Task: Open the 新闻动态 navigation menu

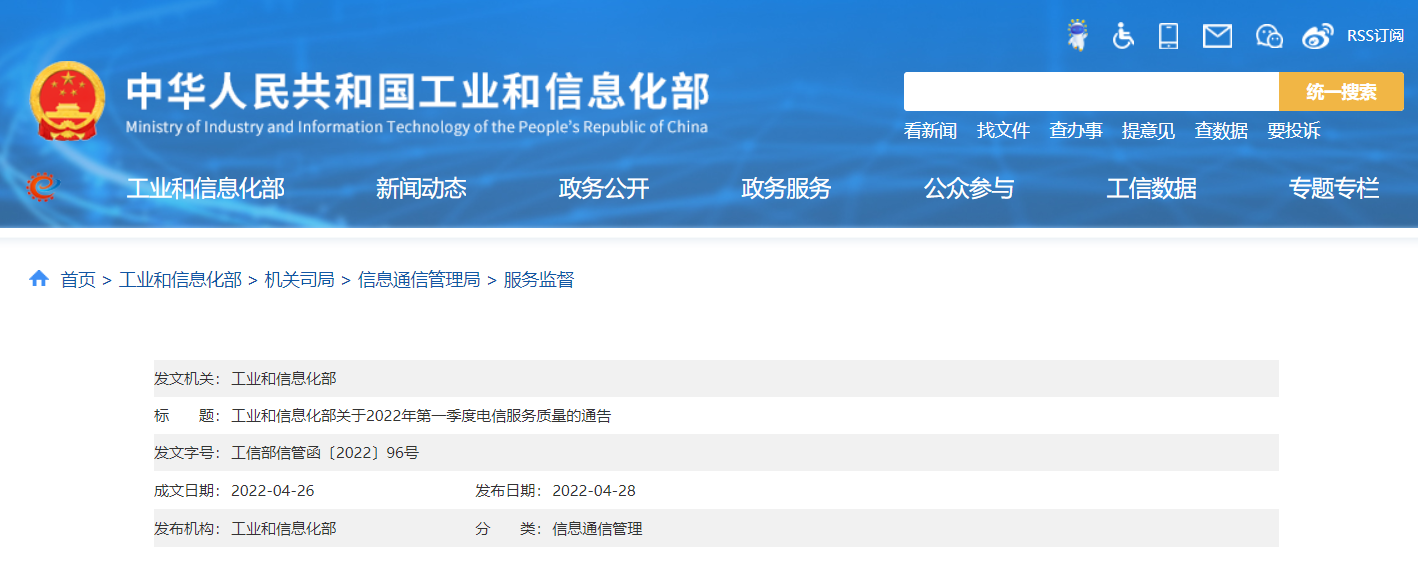Action: (421, 188)
